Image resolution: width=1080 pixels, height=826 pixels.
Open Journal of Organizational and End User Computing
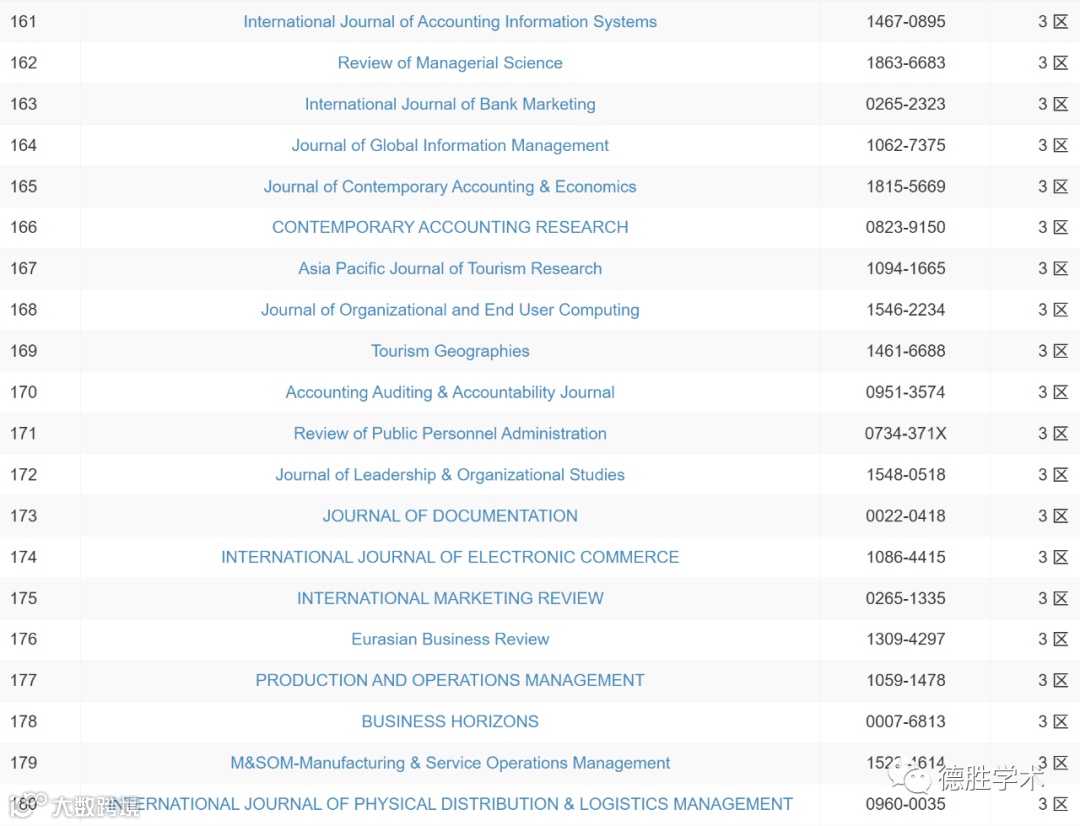tap(450, 310)
